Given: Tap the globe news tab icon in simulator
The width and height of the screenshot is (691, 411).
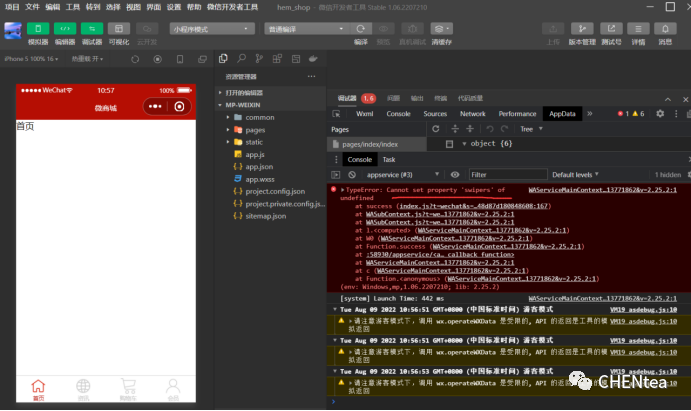Looking at the screenshot, I should pyautogui.click(x=83, y=386).
